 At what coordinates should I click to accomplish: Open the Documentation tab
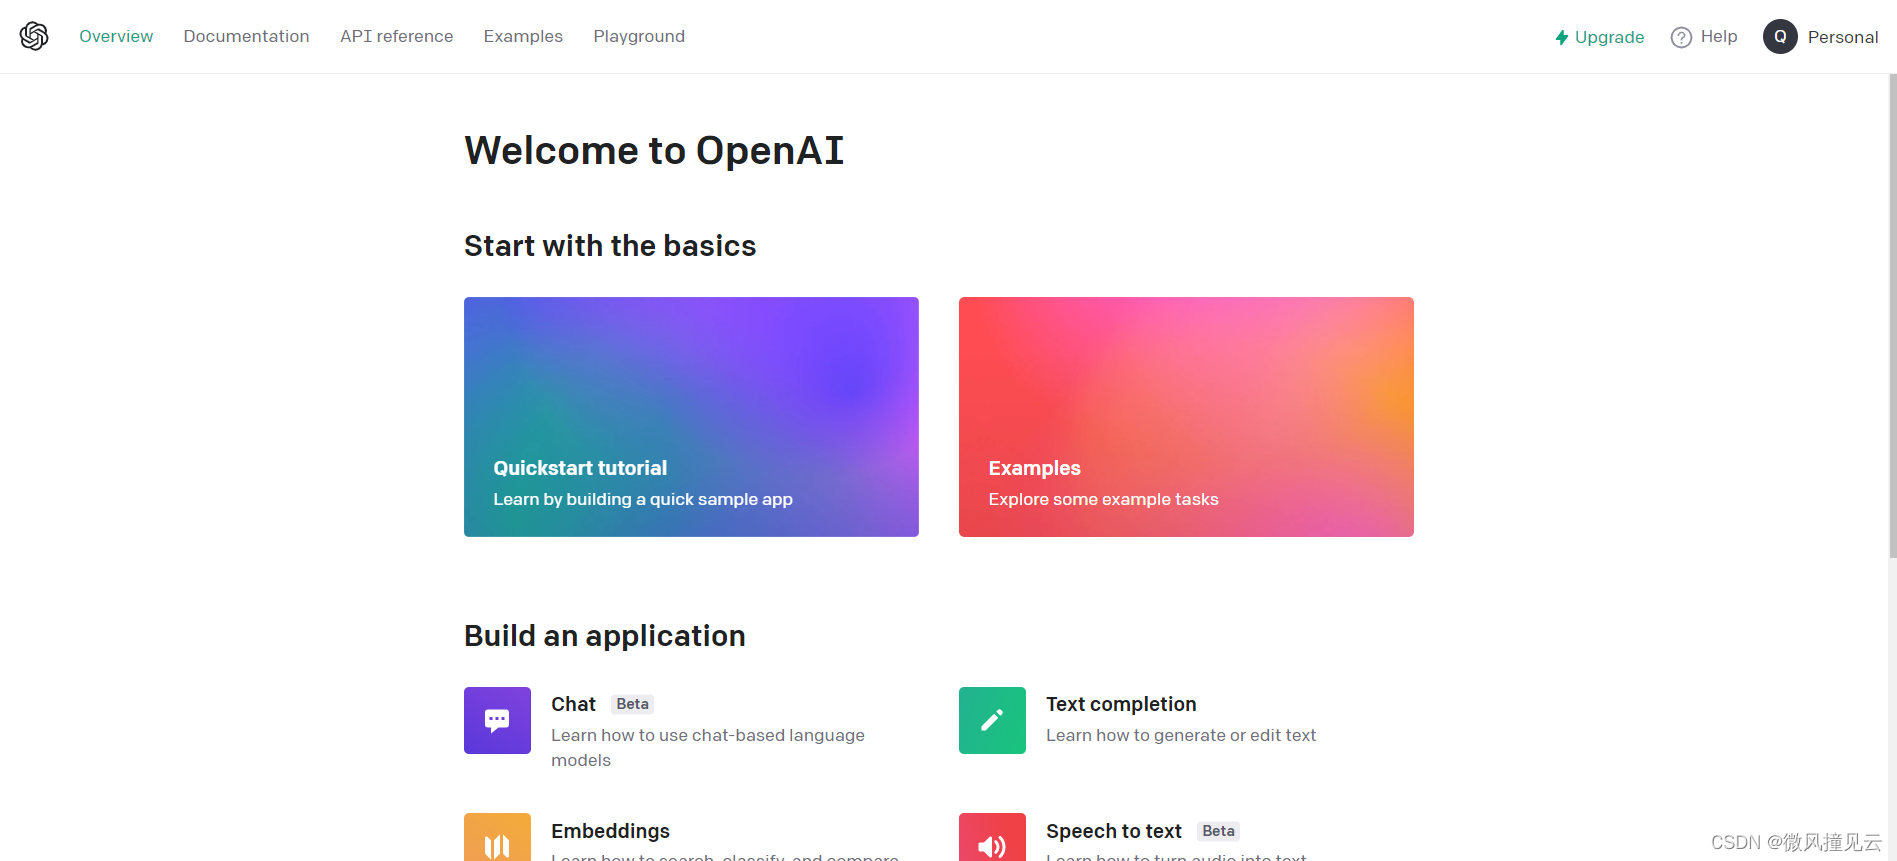click(246, 36)
